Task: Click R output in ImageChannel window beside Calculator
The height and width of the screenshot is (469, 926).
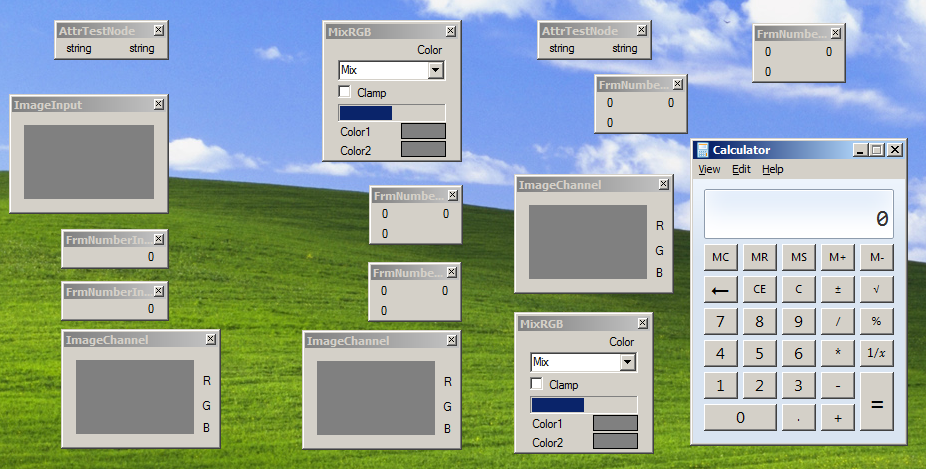Action: pos(660,226)
